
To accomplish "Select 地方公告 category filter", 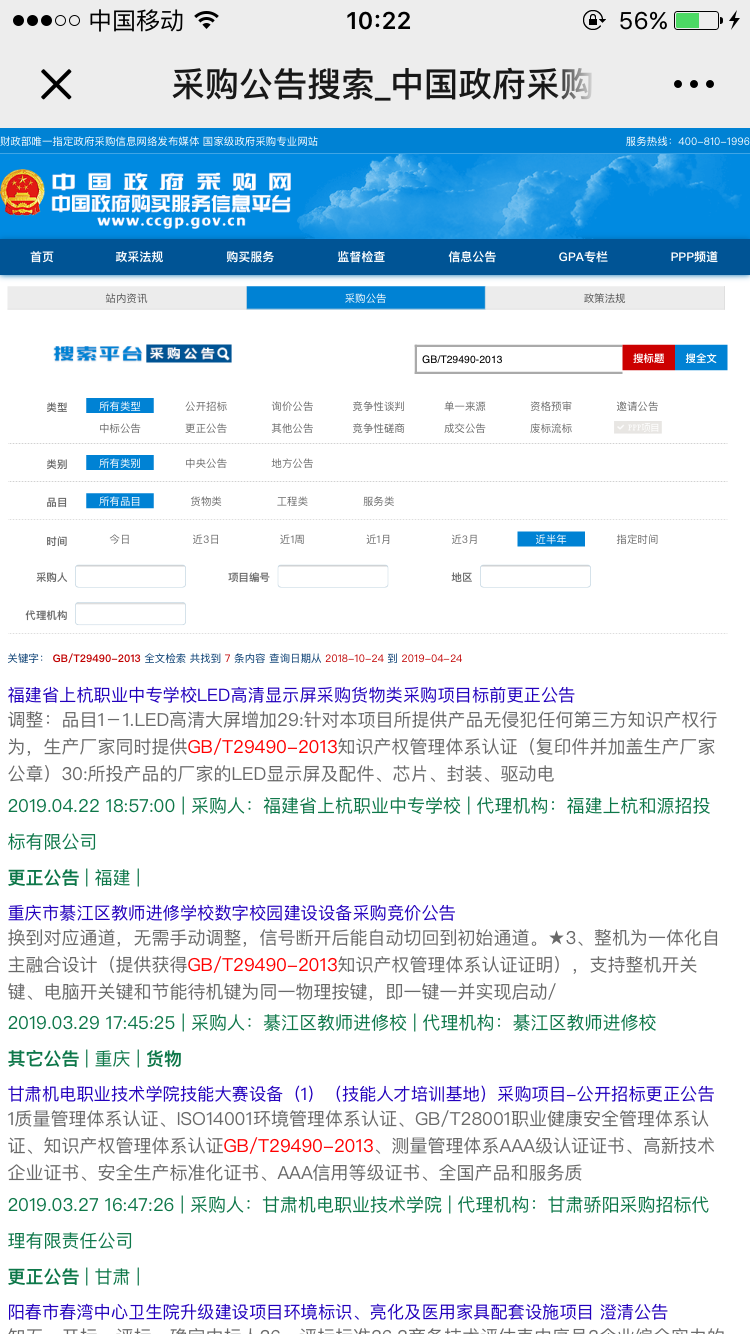I will [292, 463].
